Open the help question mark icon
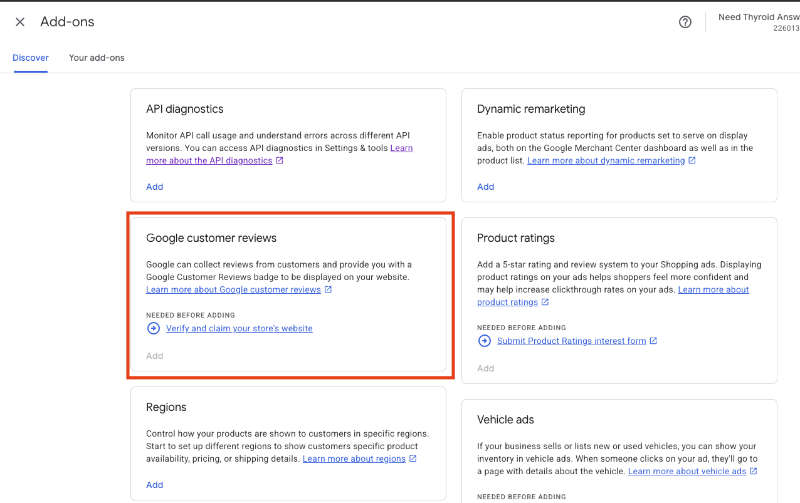800x503 pixels. (x=685, y=22)
